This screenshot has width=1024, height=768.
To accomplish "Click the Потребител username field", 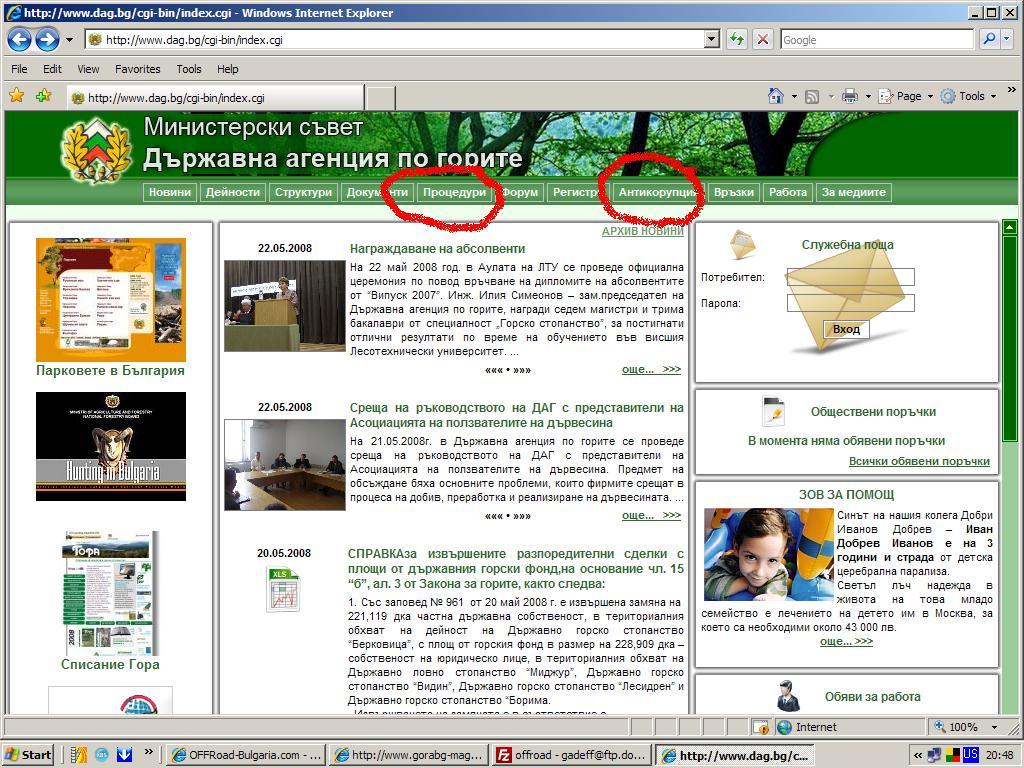I will point(850,277).
